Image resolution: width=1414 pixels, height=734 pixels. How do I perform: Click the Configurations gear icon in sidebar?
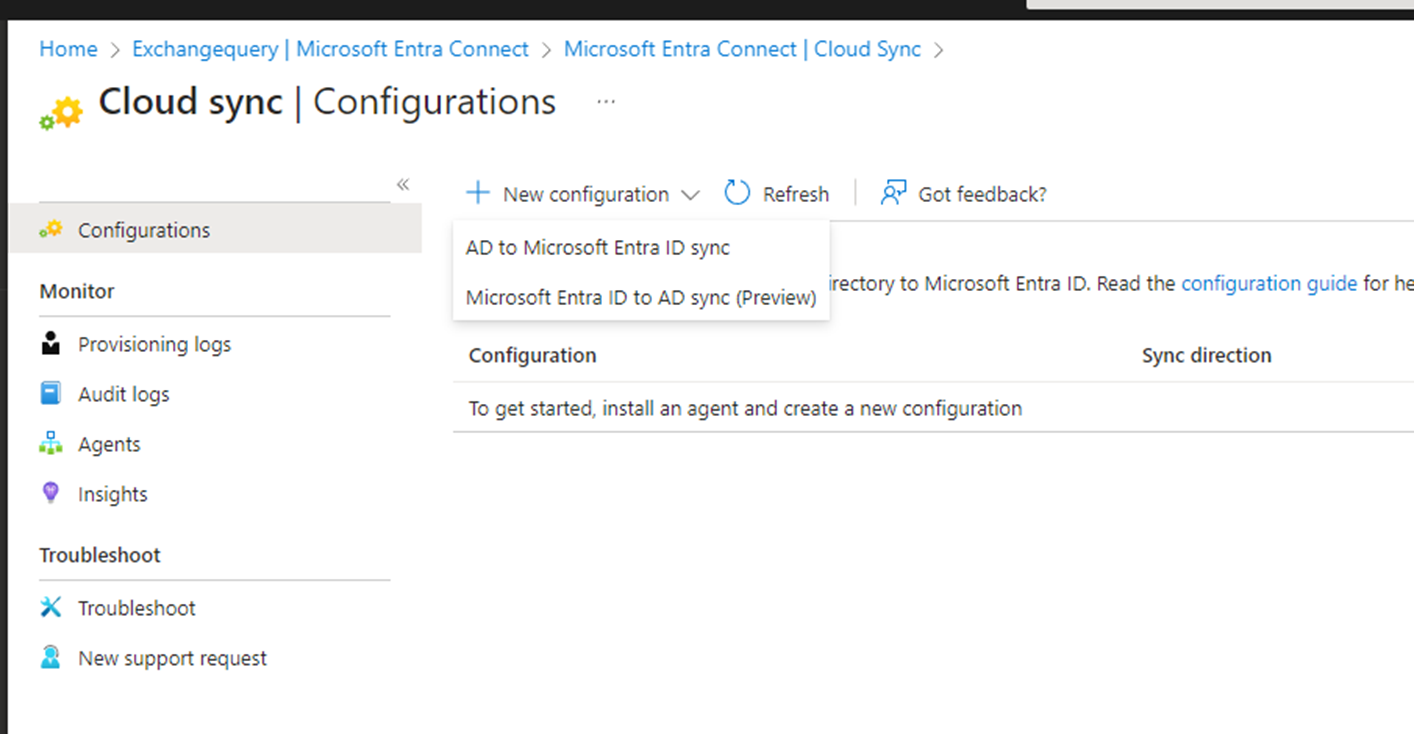[x=51, y=230]
